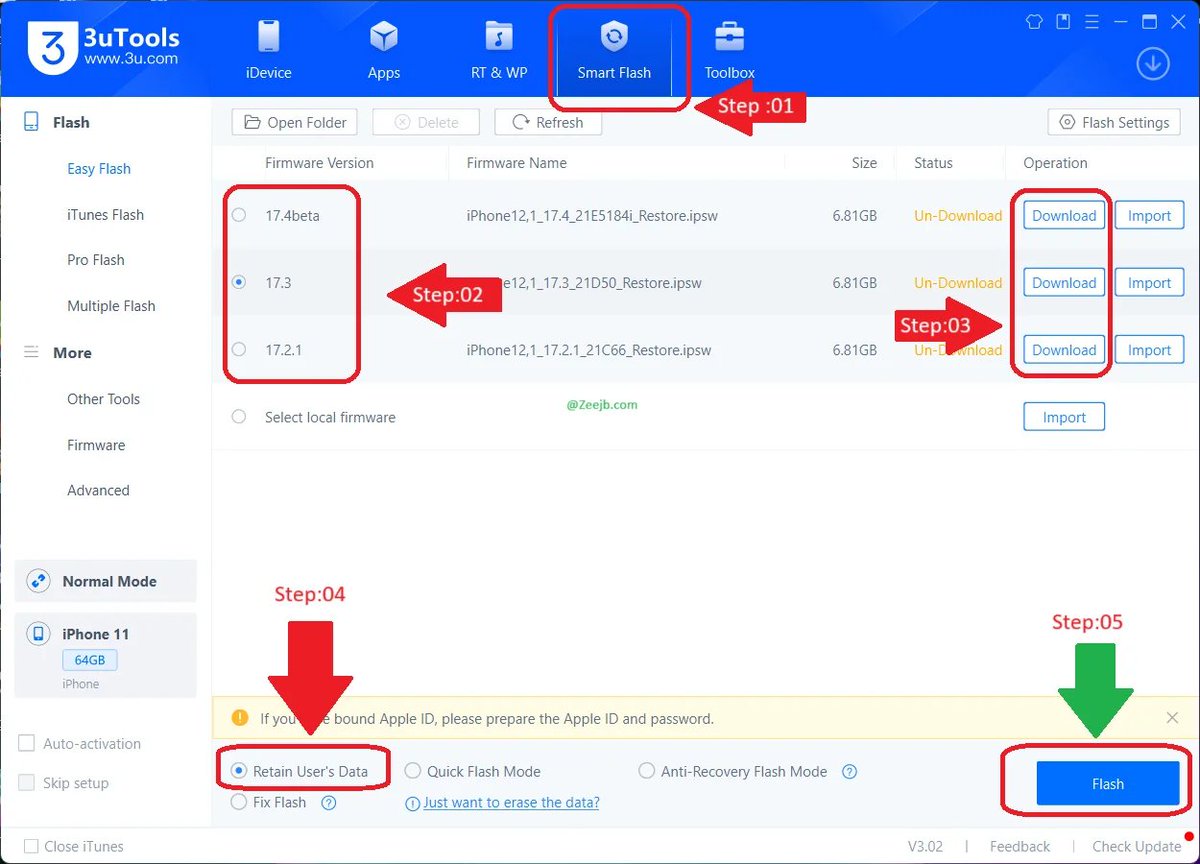
Task: Click the help icon next to Fix Flash
Action: 328,803
